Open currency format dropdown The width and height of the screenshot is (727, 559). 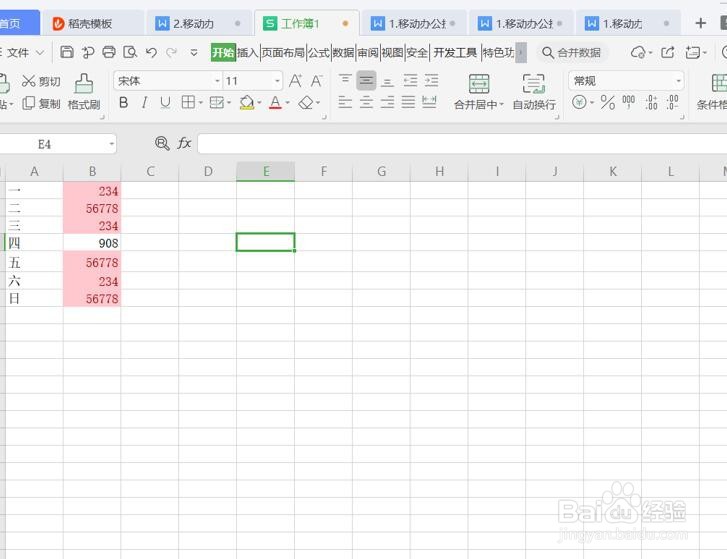click(x=592, y=102)
